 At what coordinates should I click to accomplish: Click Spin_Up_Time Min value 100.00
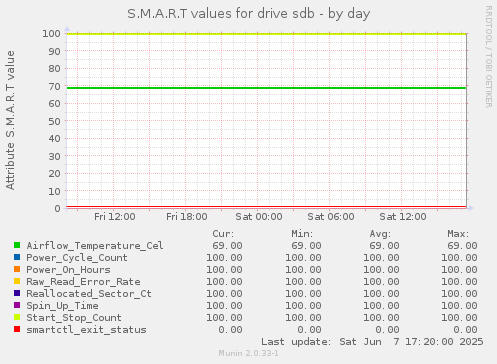point(303,306)
